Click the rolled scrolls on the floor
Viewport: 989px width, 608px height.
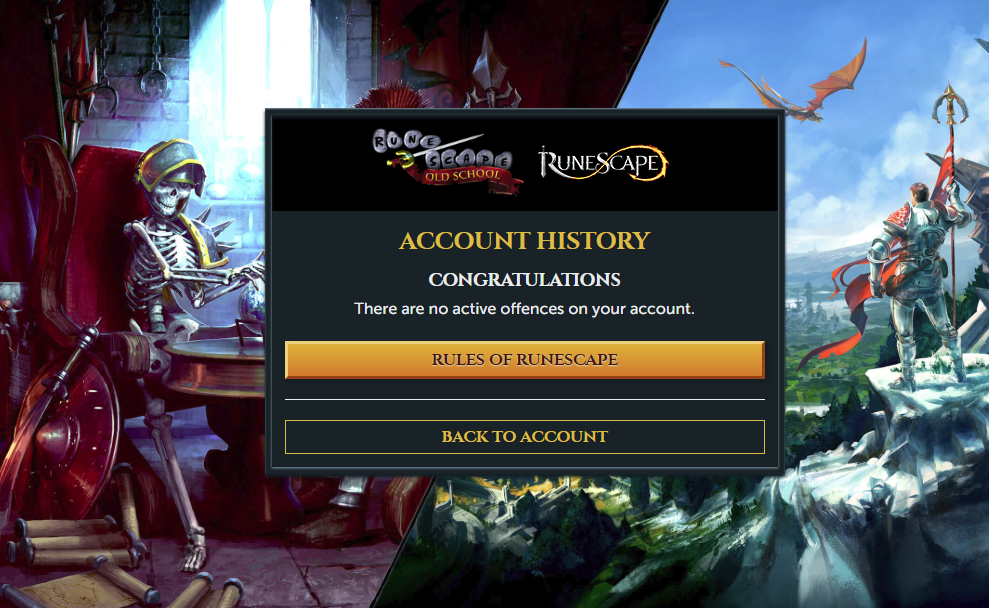tap(76, 542)
